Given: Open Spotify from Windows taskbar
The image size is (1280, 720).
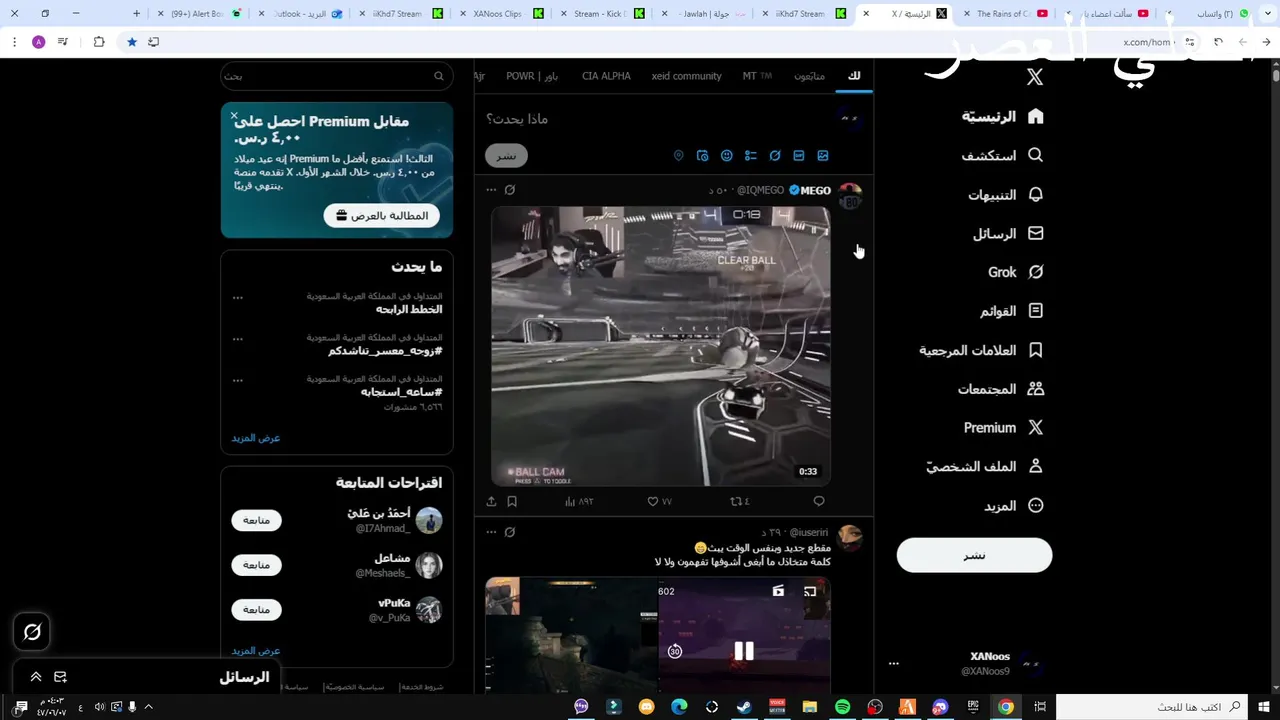Looking at the screenshot, I should pos(842,707).
